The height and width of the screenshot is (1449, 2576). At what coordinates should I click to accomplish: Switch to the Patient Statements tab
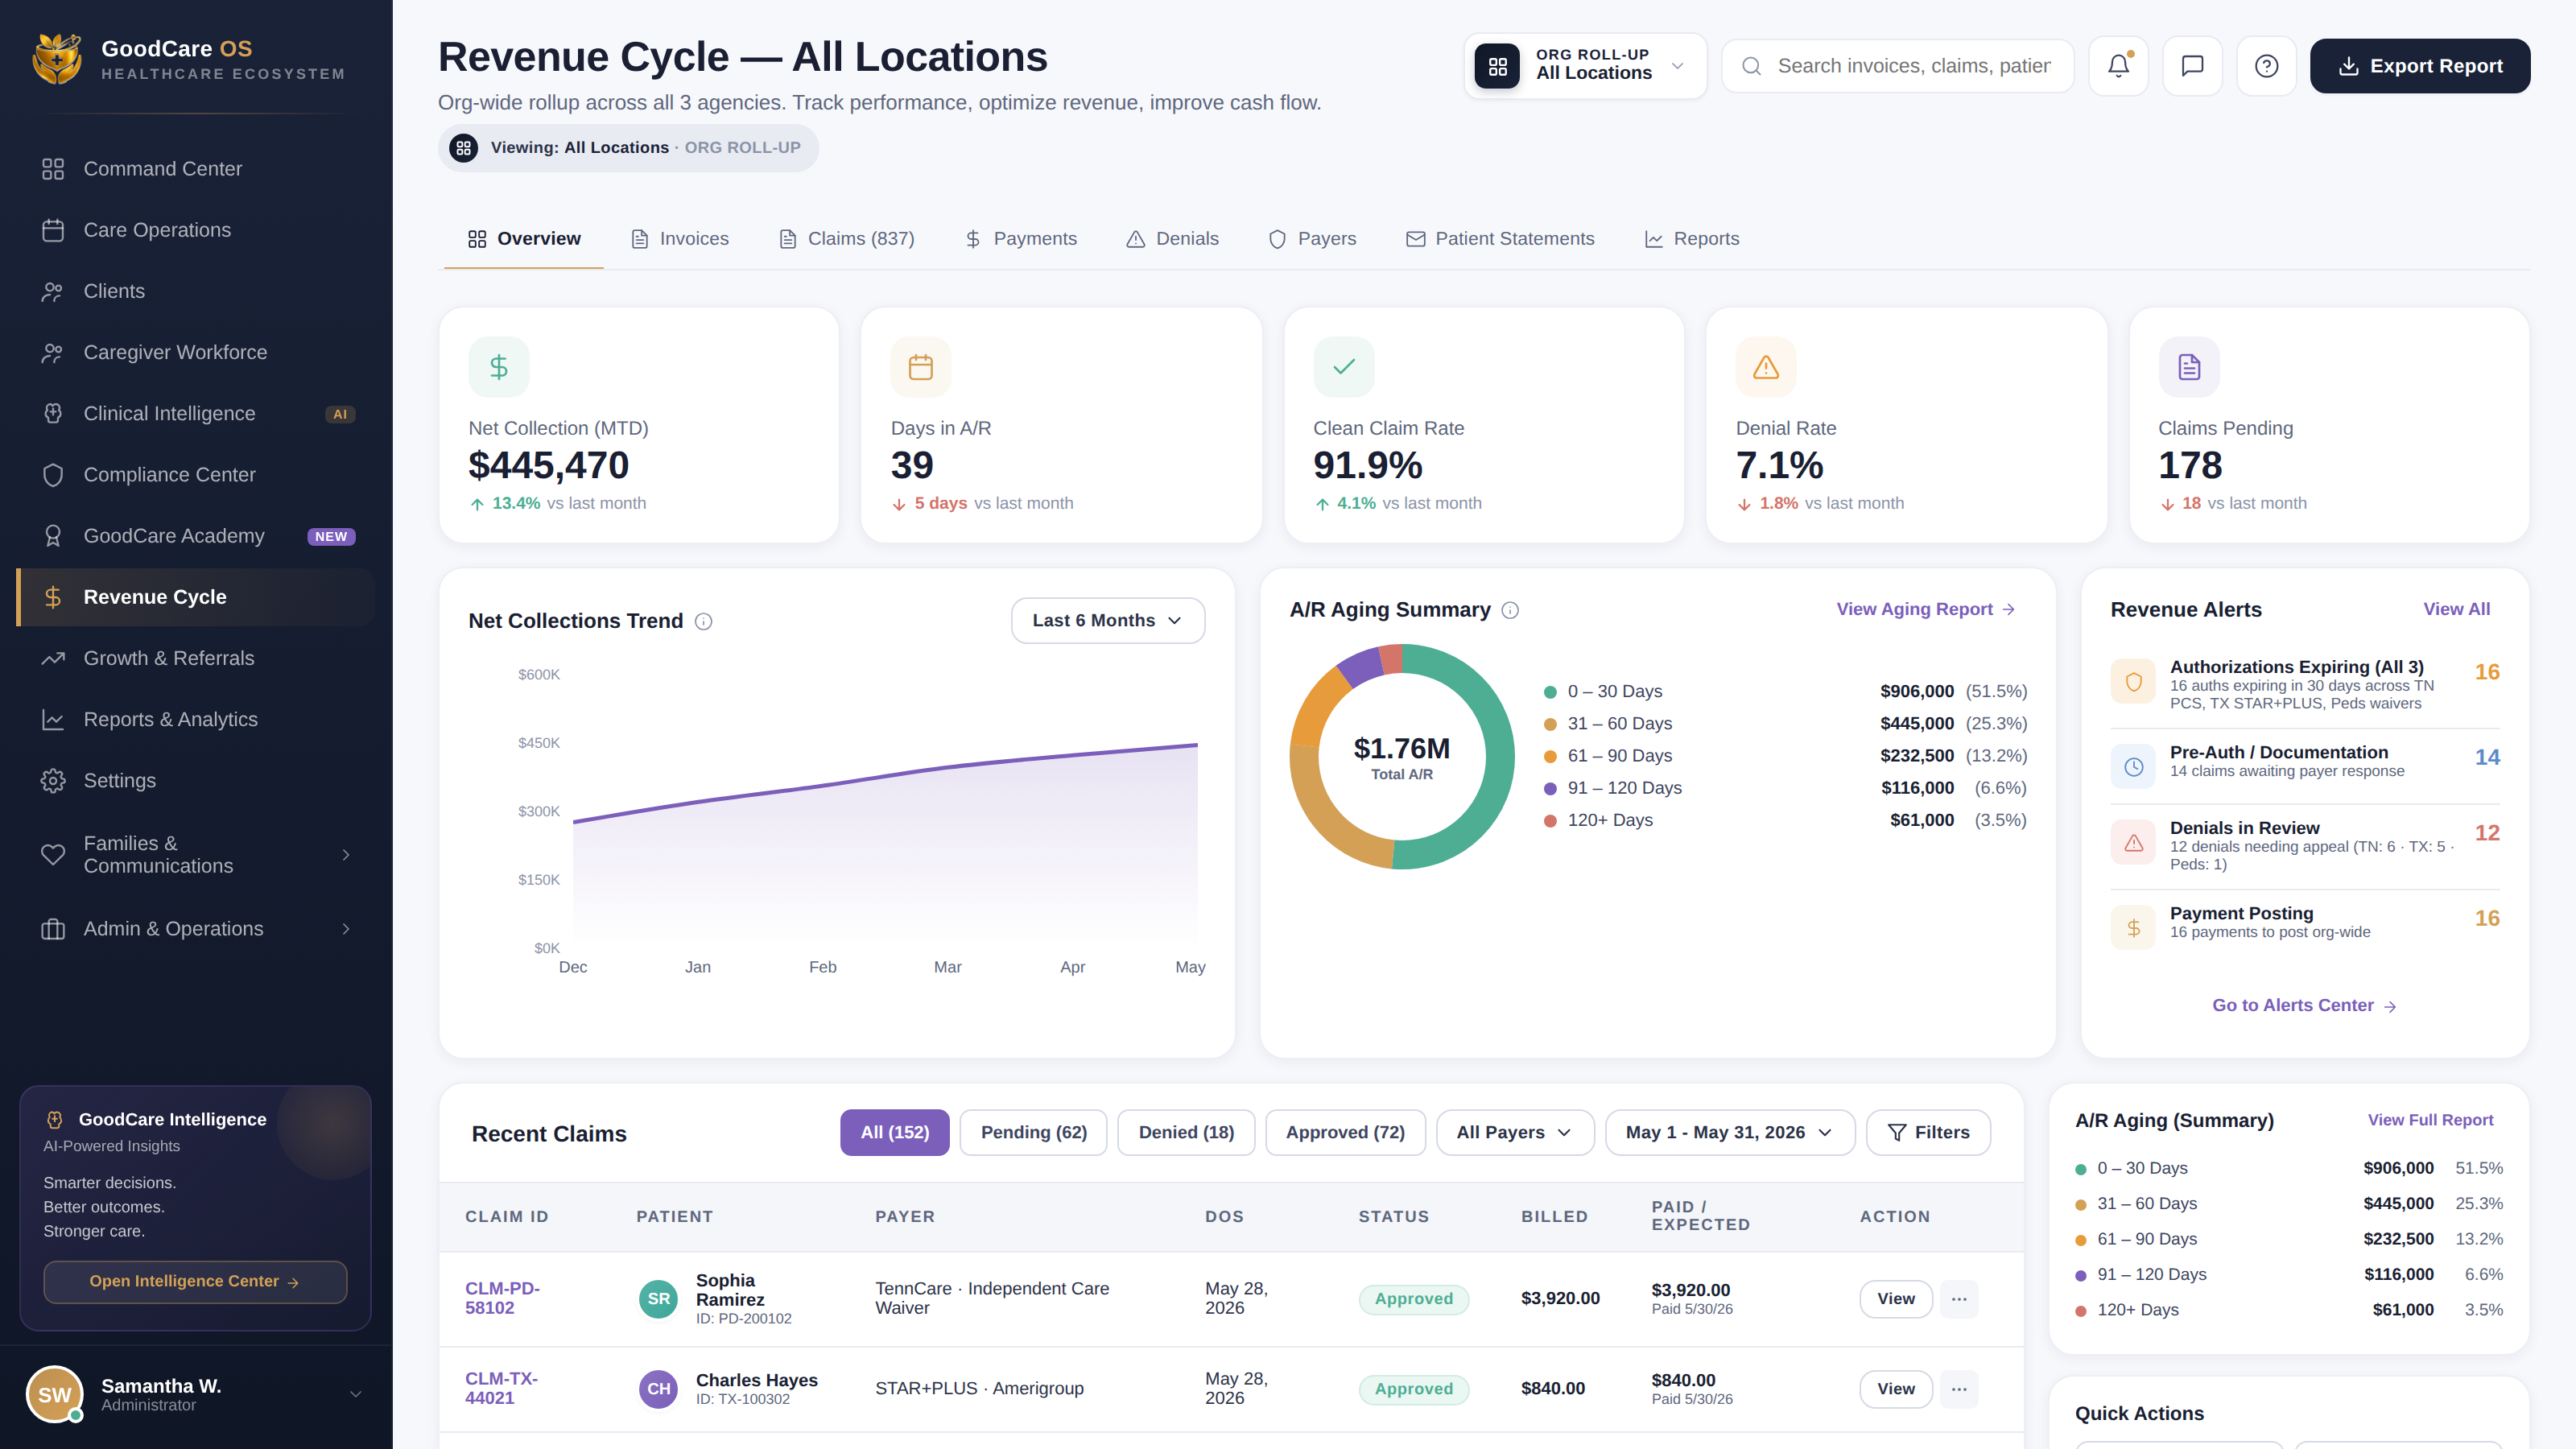point(1501,239)
